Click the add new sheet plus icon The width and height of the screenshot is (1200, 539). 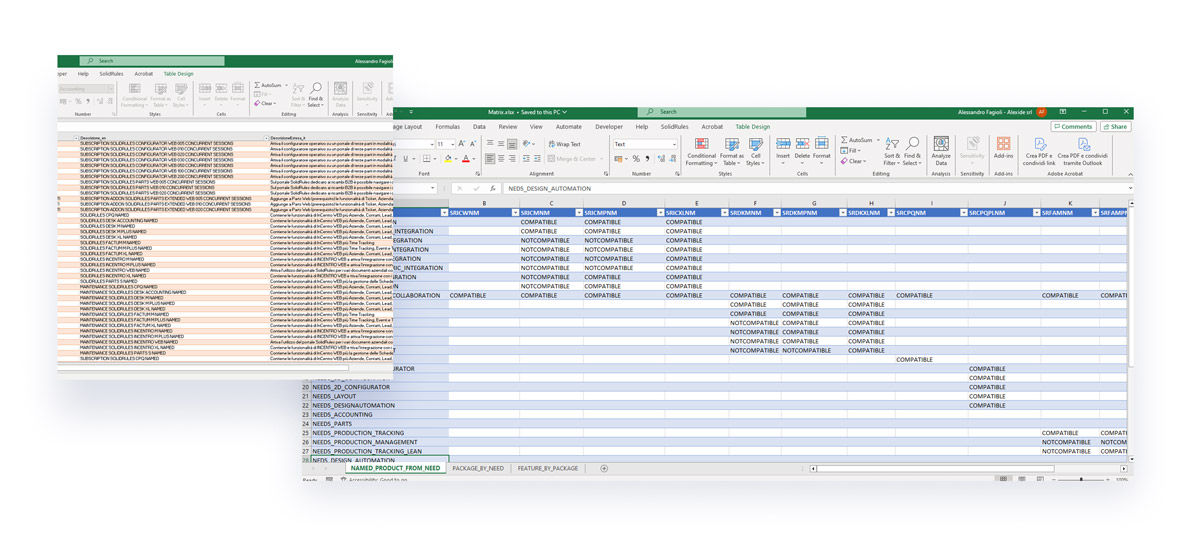point(604,468)
